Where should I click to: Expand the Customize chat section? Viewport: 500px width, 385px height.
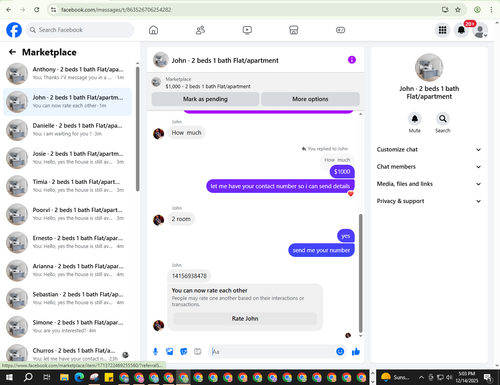tap(429, 150)
